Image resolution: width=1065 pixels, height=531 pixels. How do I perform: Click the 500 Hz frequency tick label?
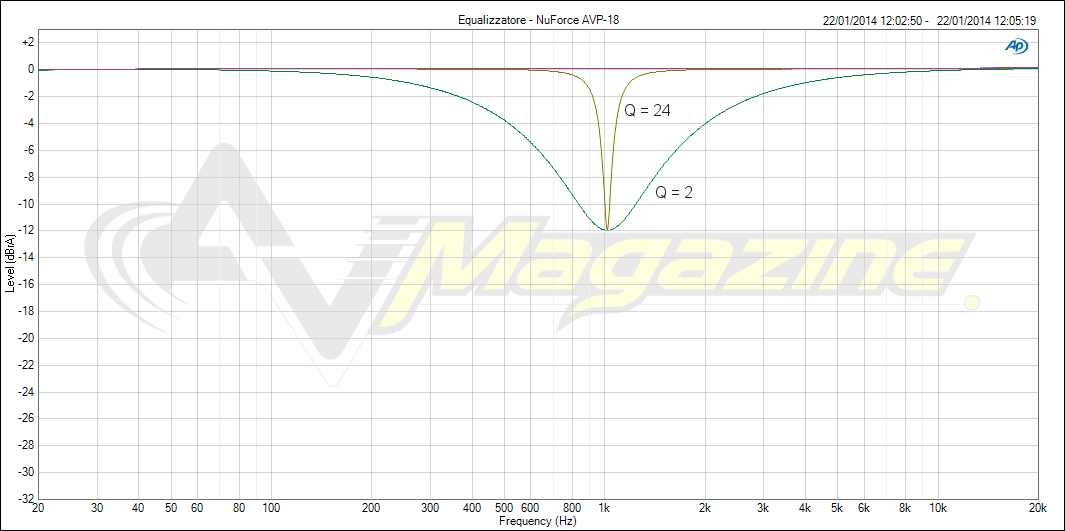click(504, 507)
